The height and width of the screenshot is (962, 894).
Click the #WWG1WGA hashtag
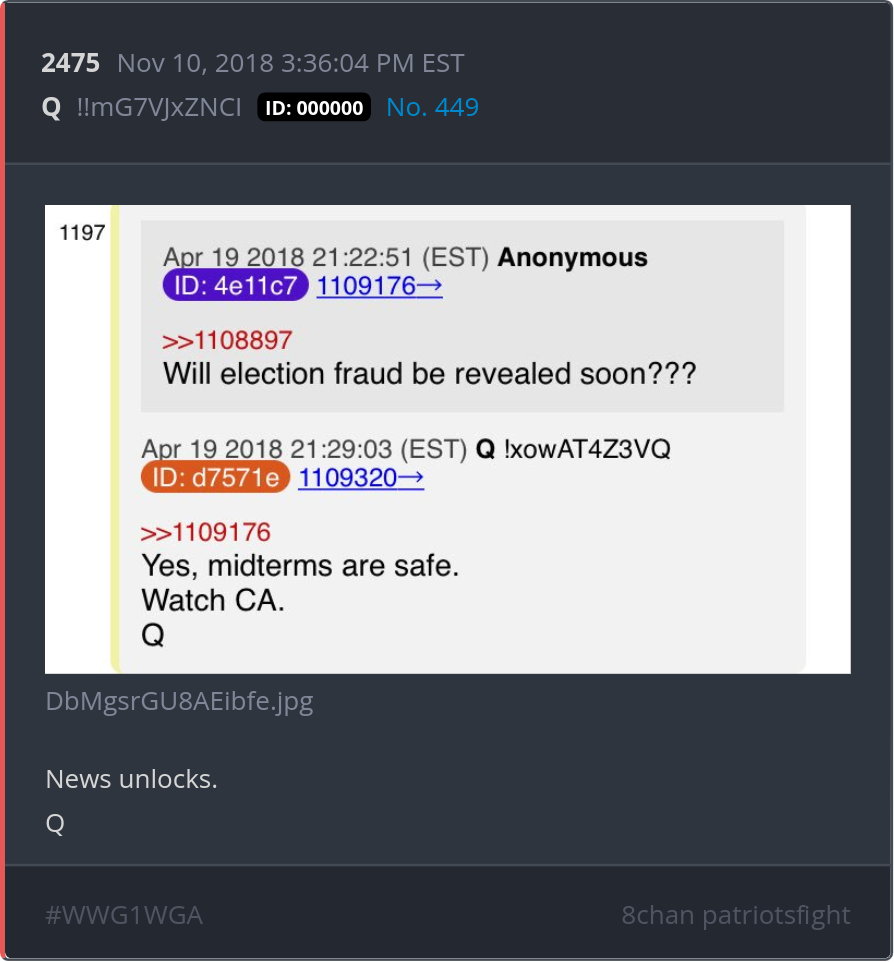click(124, 915)
